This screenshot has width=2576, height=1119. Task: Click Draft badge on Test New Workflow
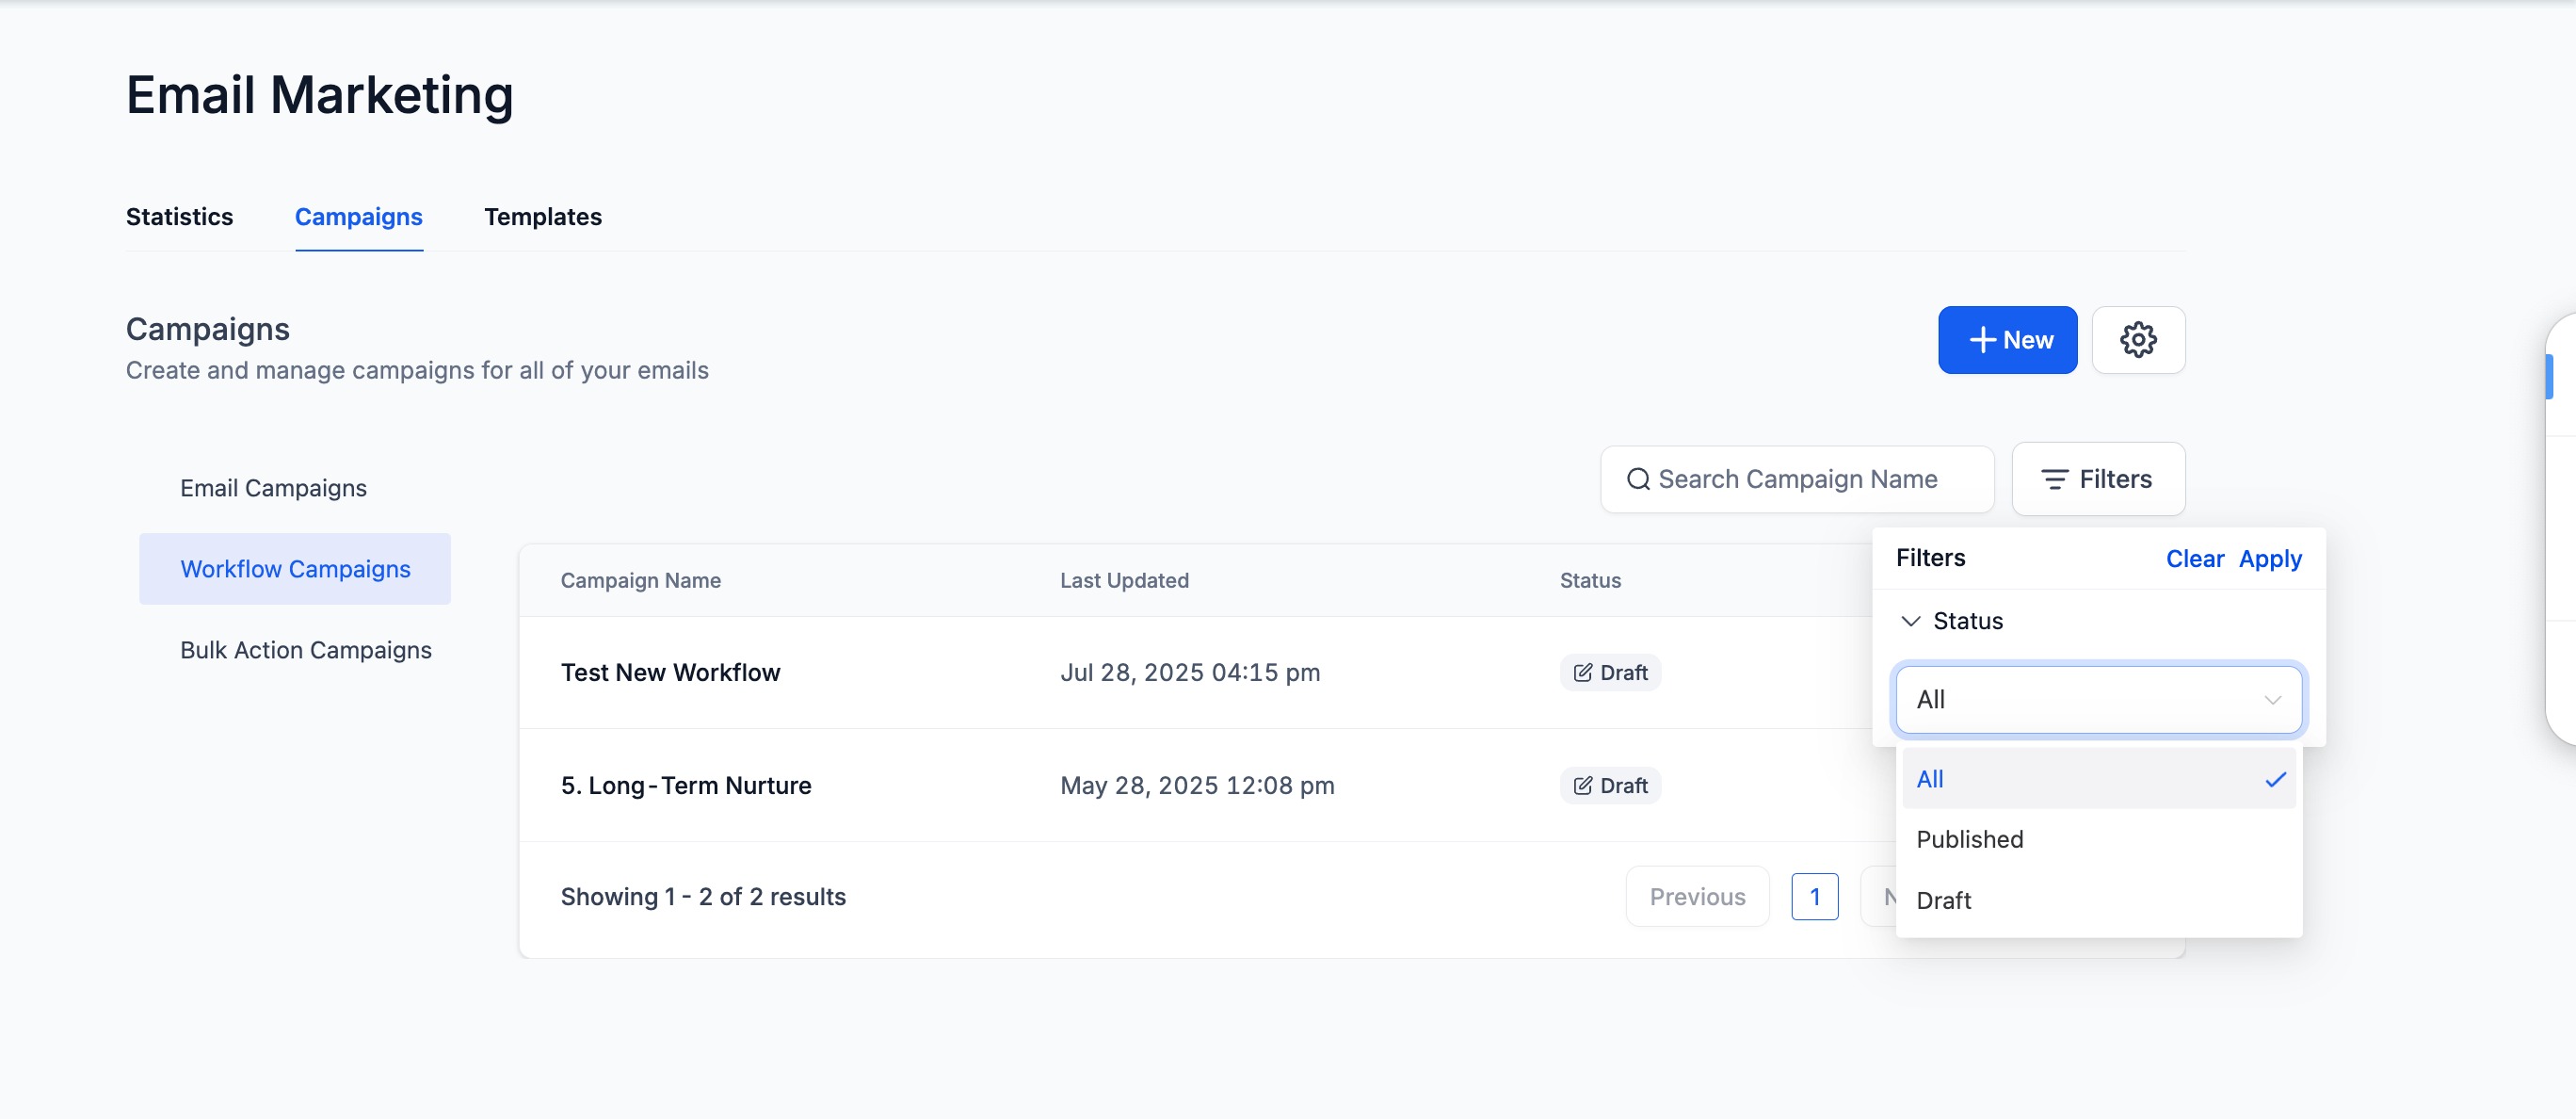[x=1610, y=673]
